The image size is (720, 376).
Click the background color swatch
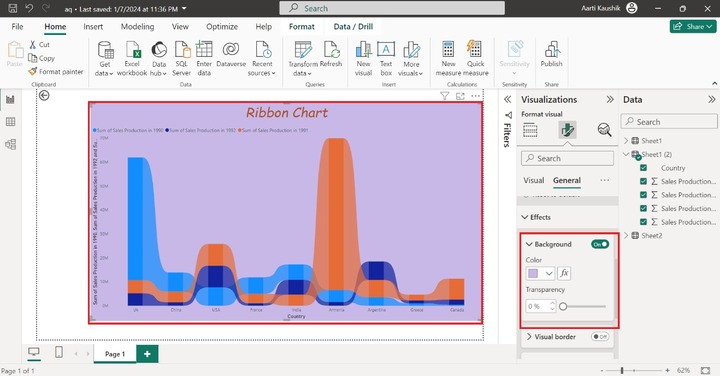click(x=533, y=274)
